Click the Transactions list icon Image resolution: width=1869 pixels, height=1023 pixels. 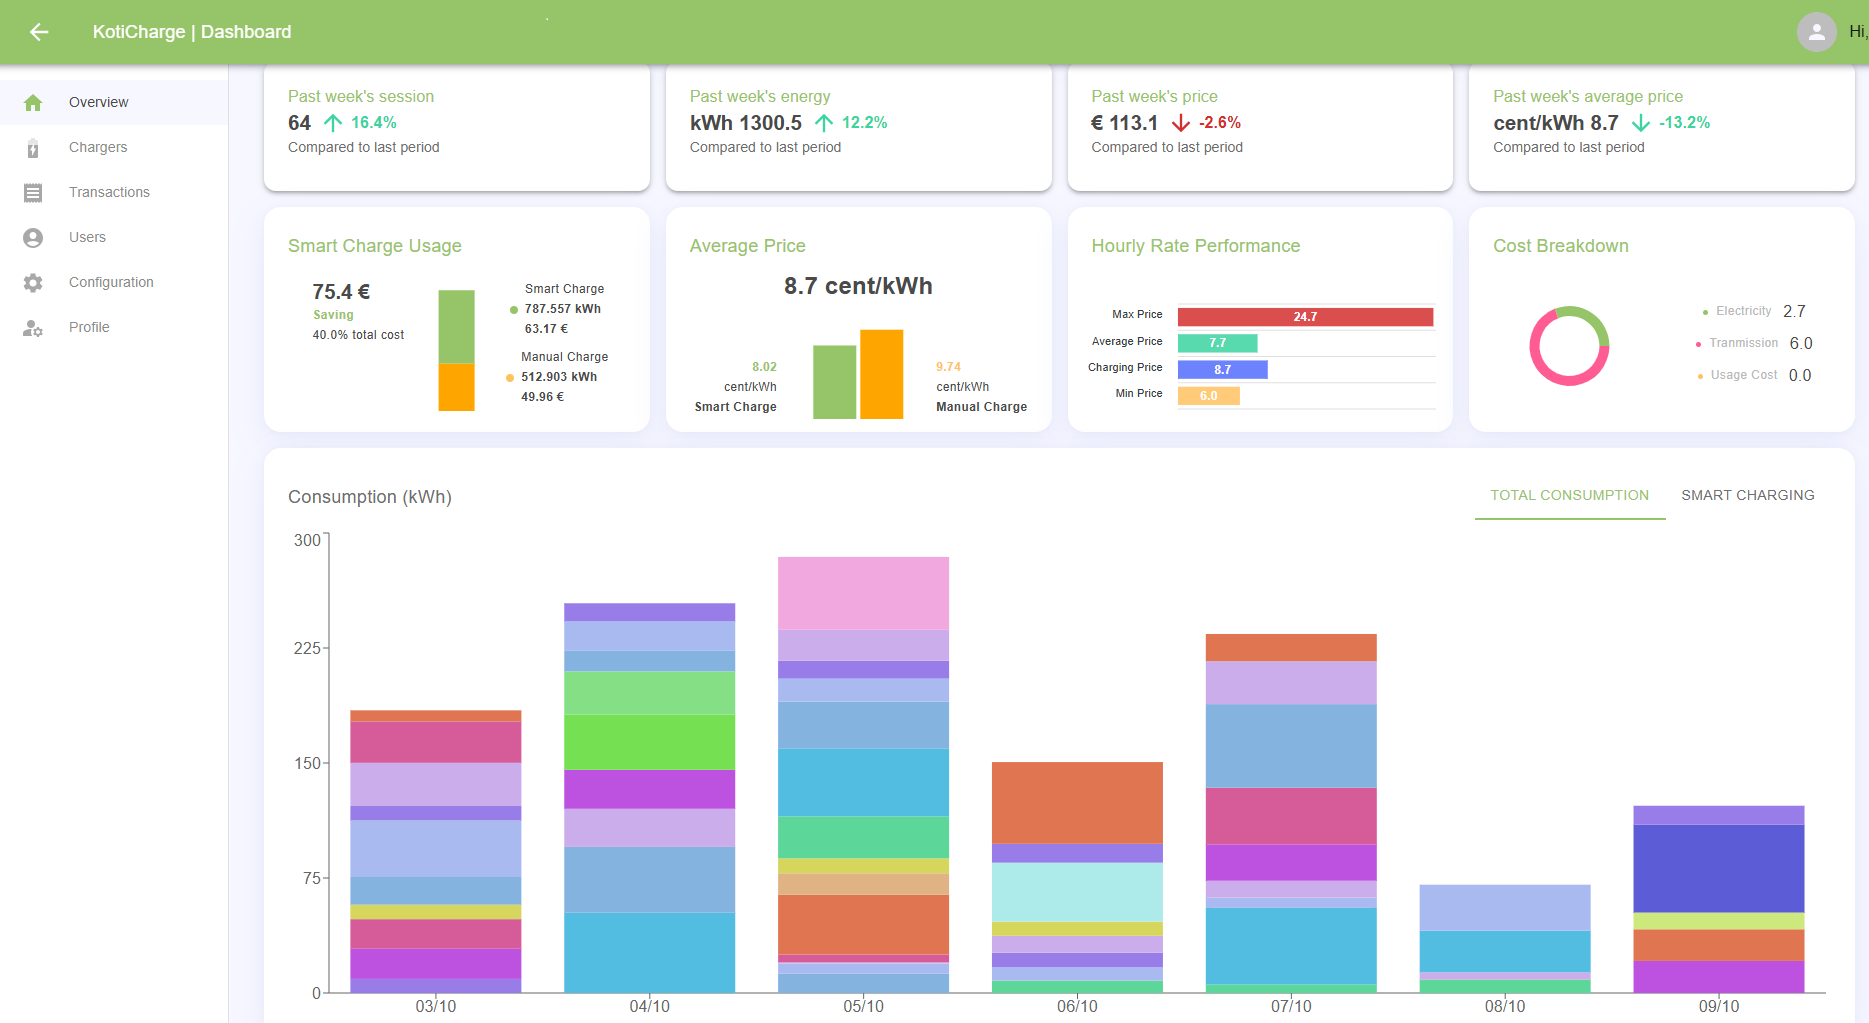pyautogui.click(x=33, y=193)
